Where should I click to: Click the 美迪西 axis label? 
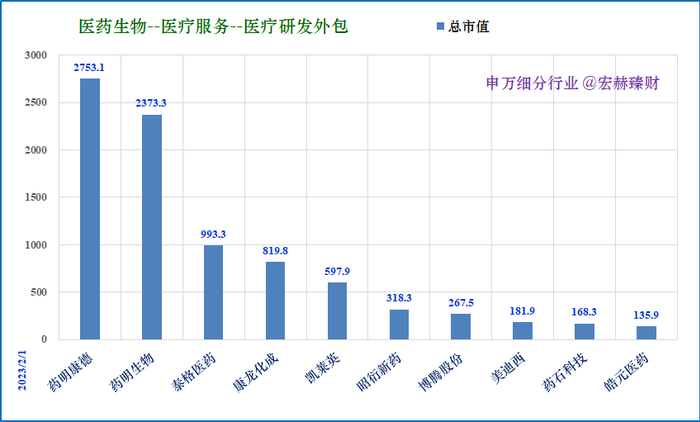click(508, 368)
